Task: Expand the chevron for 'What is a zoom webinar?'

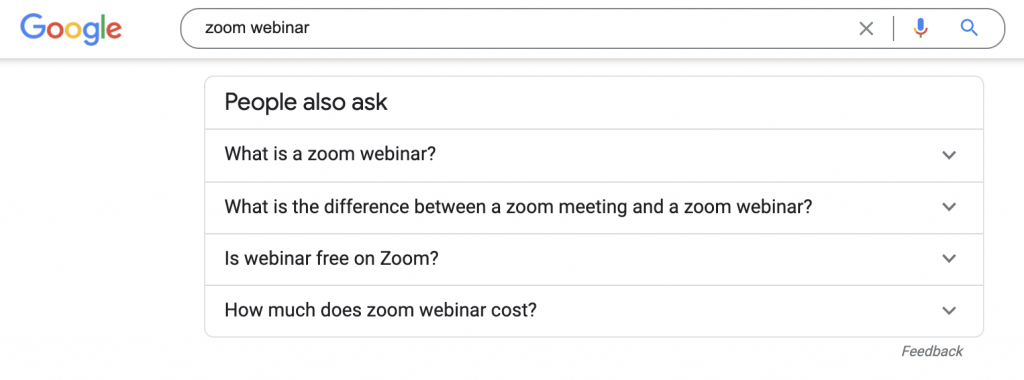Action: 949,155
